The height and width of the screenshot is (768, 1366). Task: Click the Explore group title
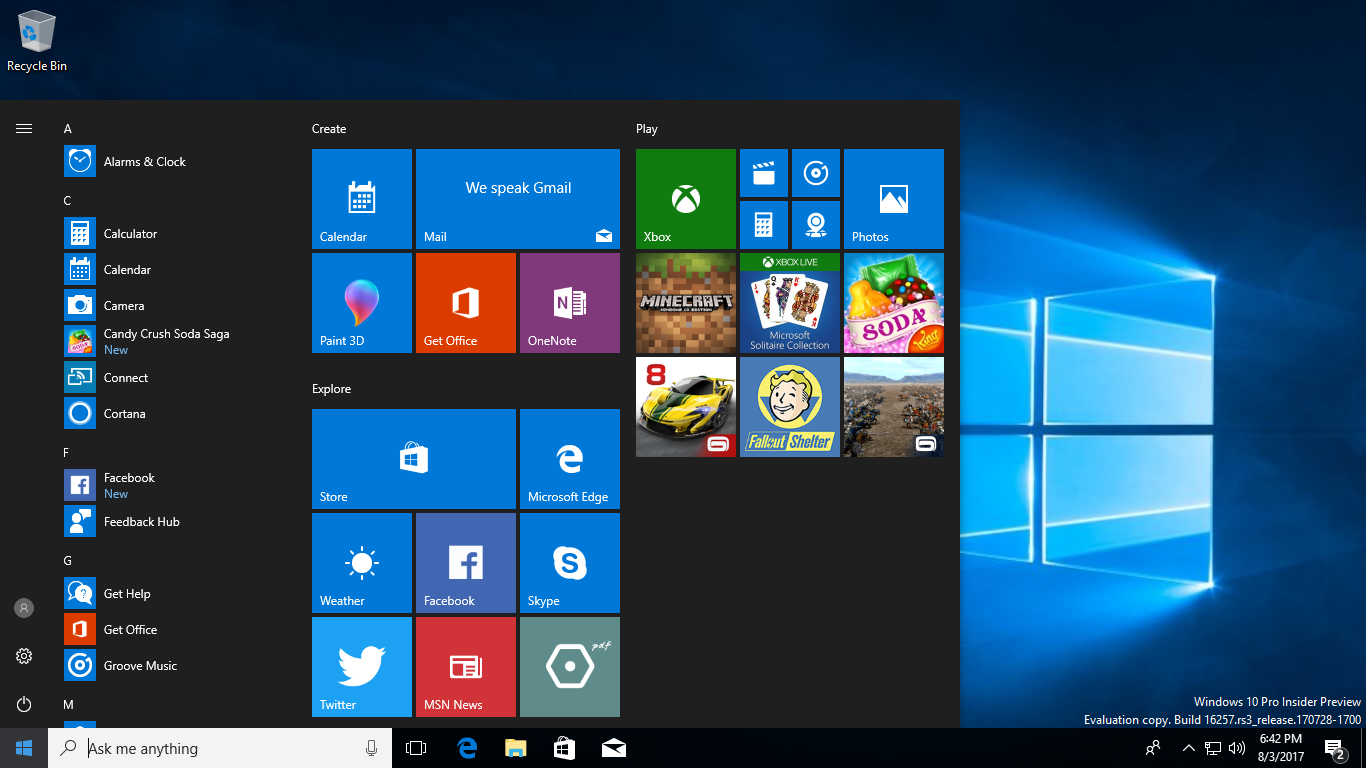(331, 389)
